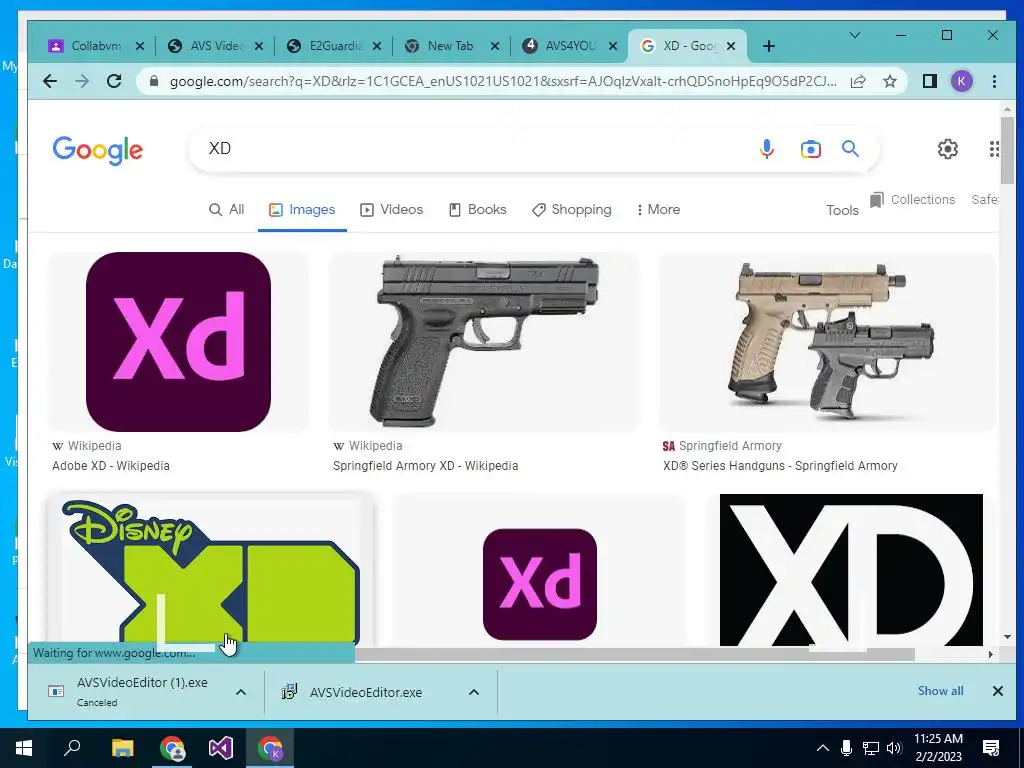Dismiss the downloads bar
Viewport: 1024px width, 768px height.
997,691
